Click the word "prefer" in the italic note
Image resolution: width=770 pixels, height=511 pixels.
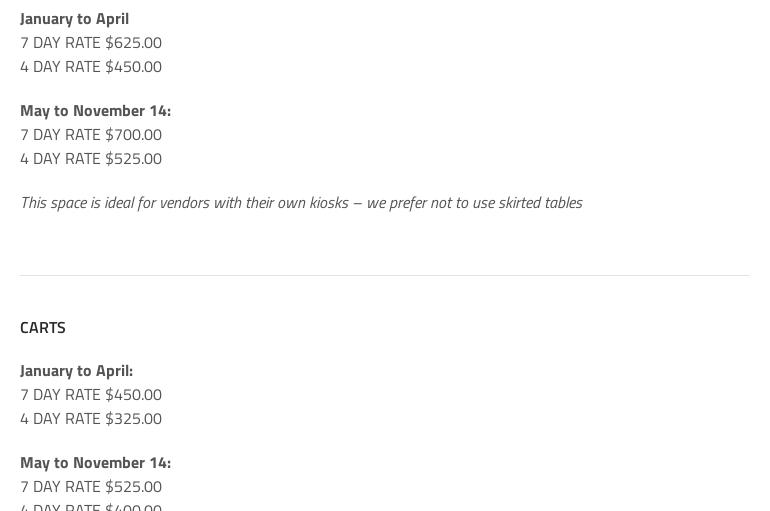tap(408, 203)
